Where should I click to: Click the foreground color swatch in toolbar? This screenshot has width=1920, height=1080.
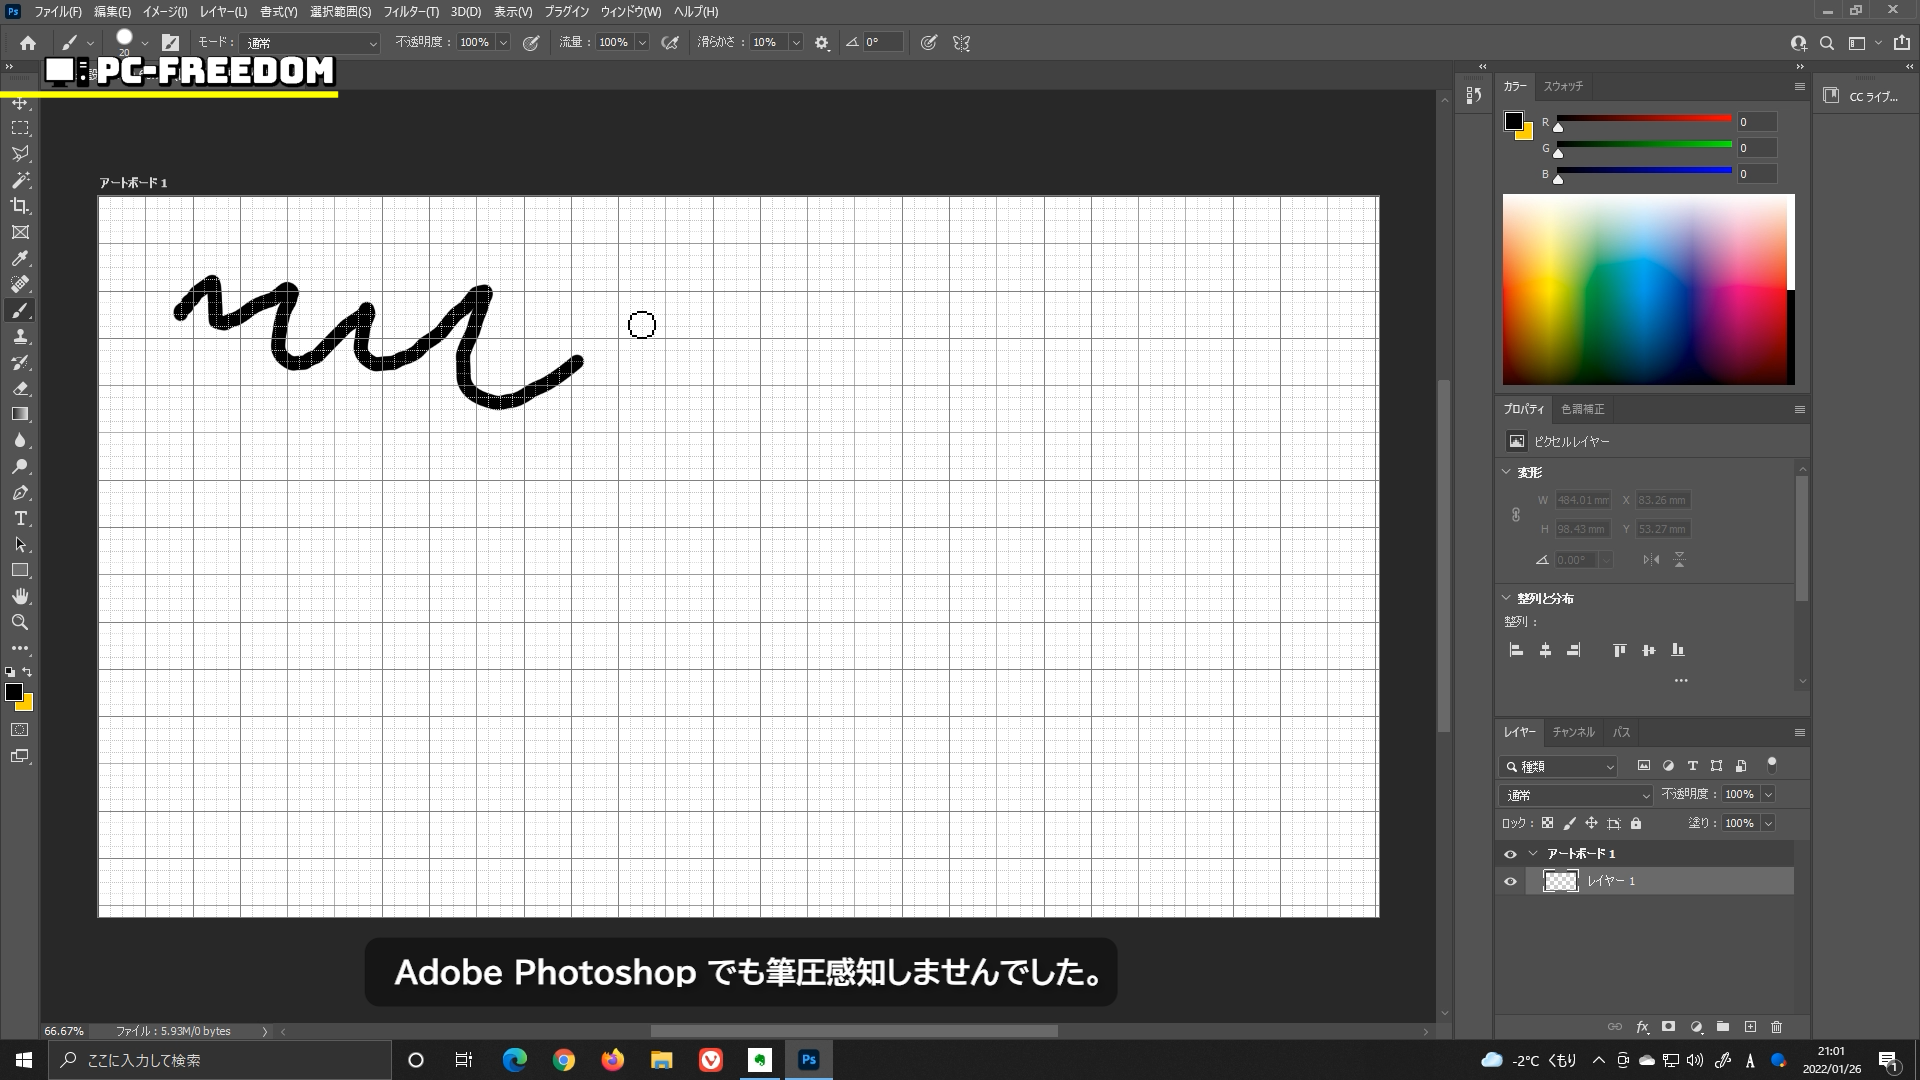[x=13, y=692]
